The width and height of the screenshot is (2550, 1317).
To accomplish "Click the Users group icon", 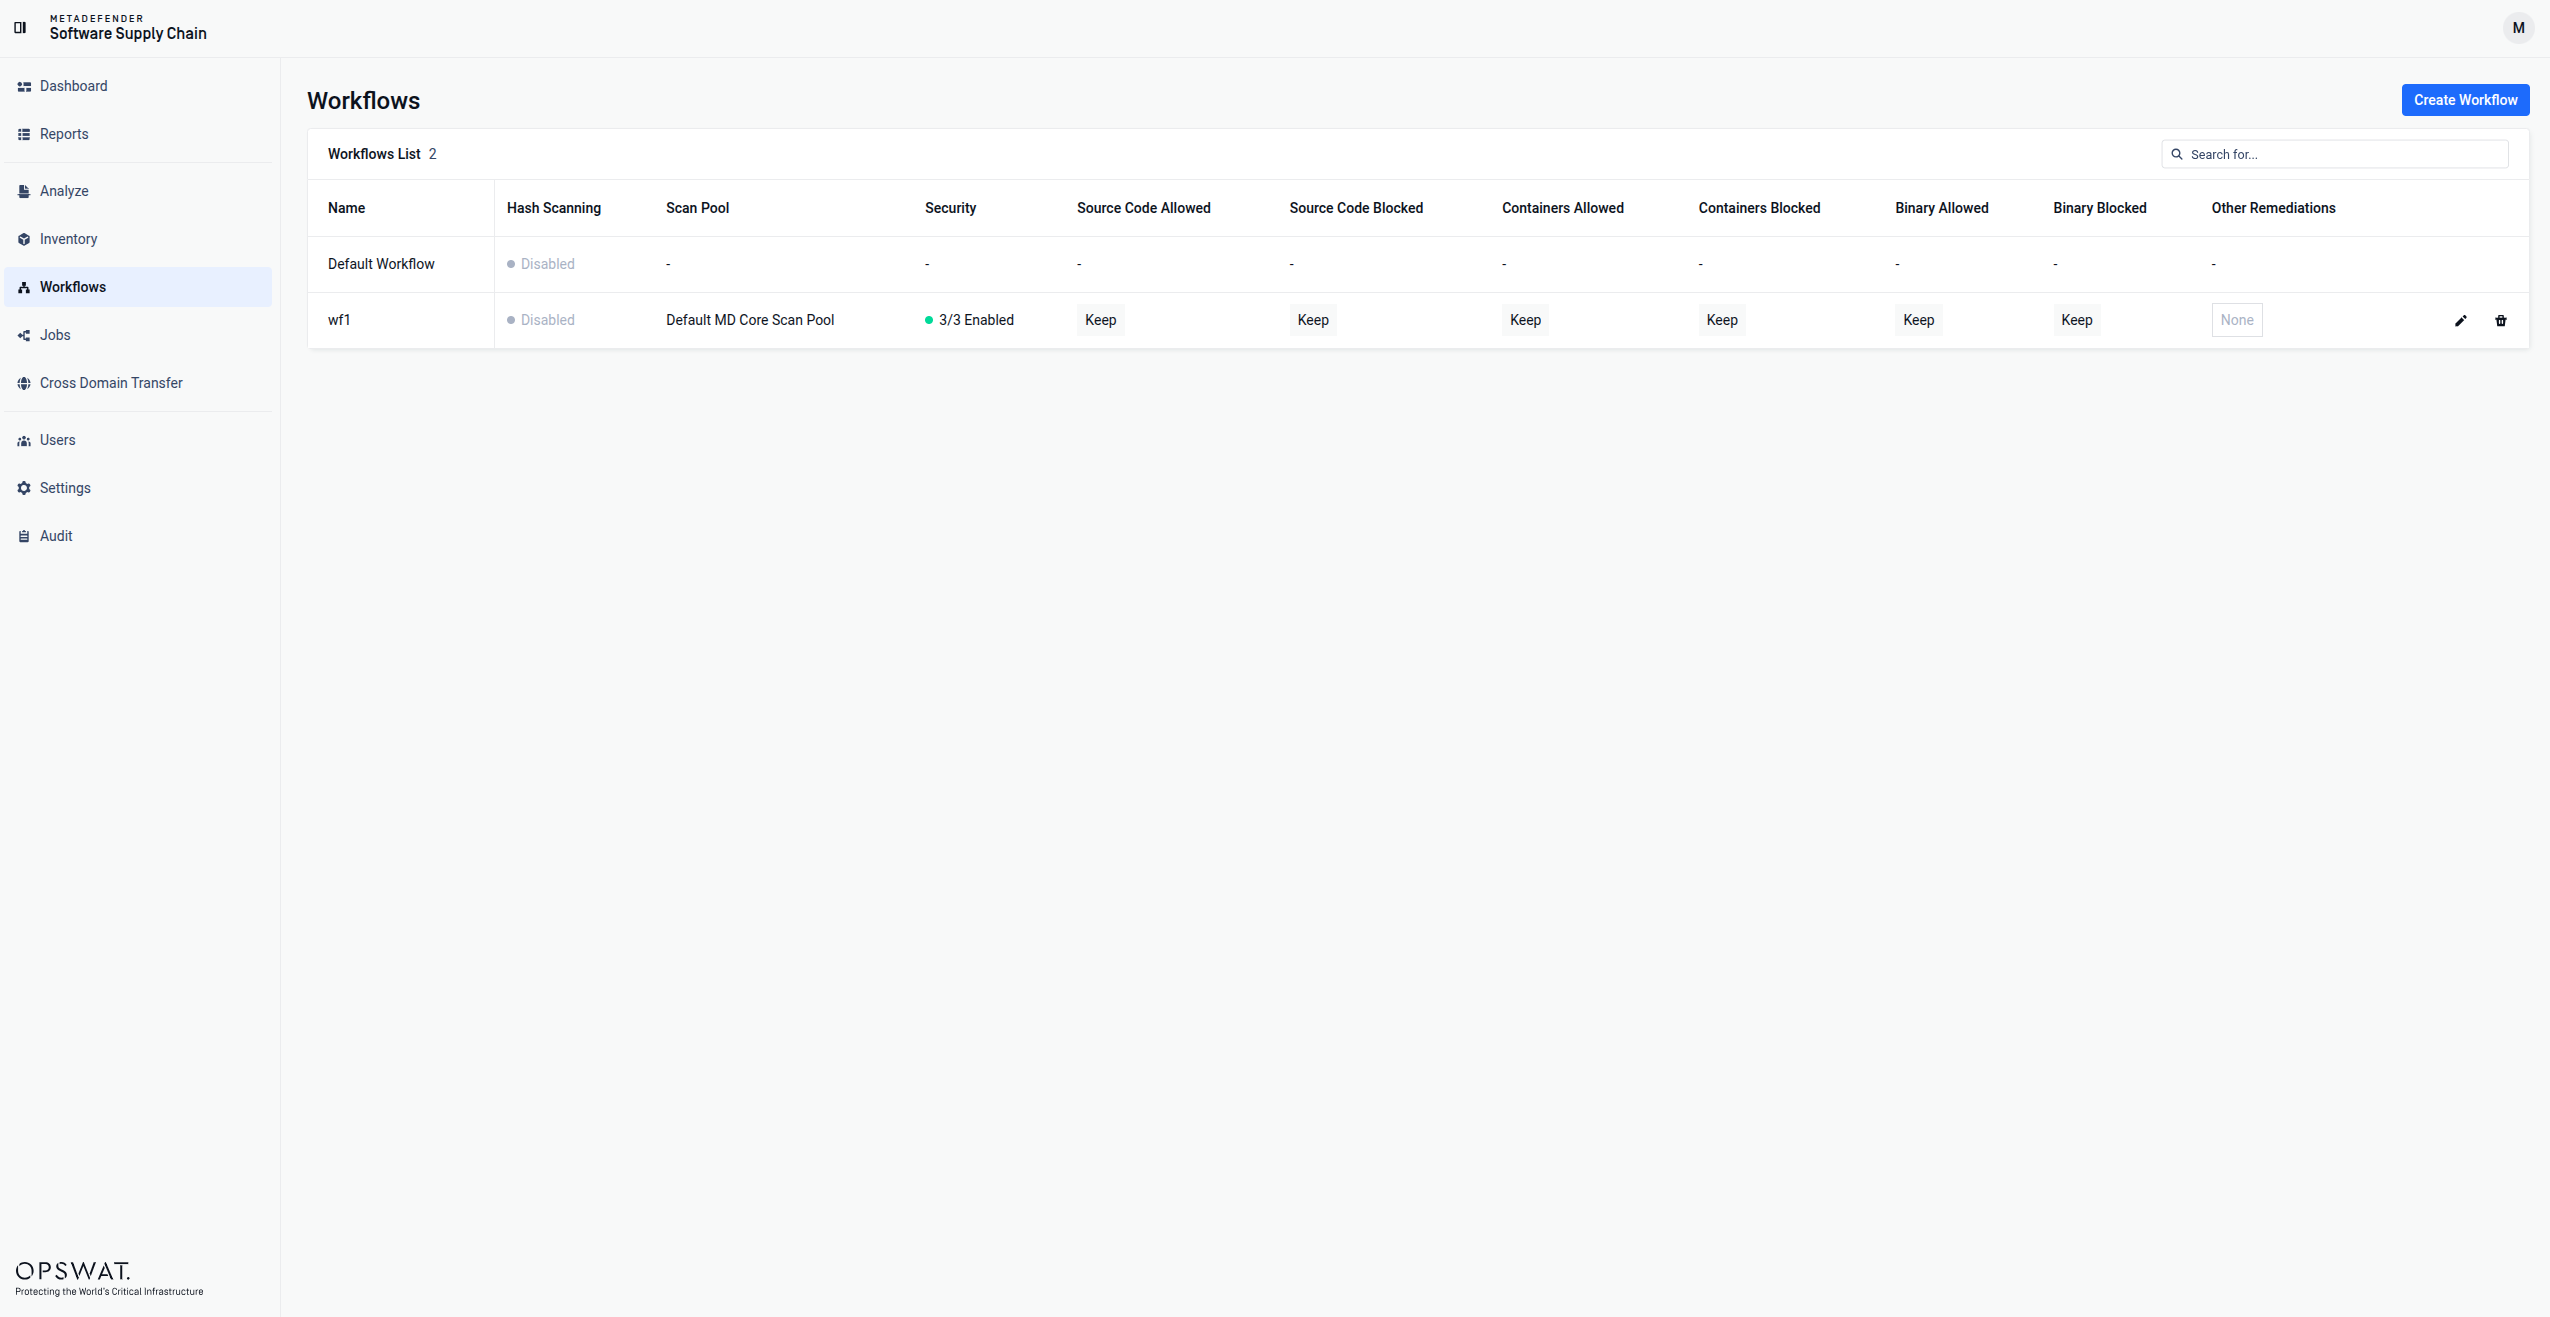I will [x=24, y=440].
